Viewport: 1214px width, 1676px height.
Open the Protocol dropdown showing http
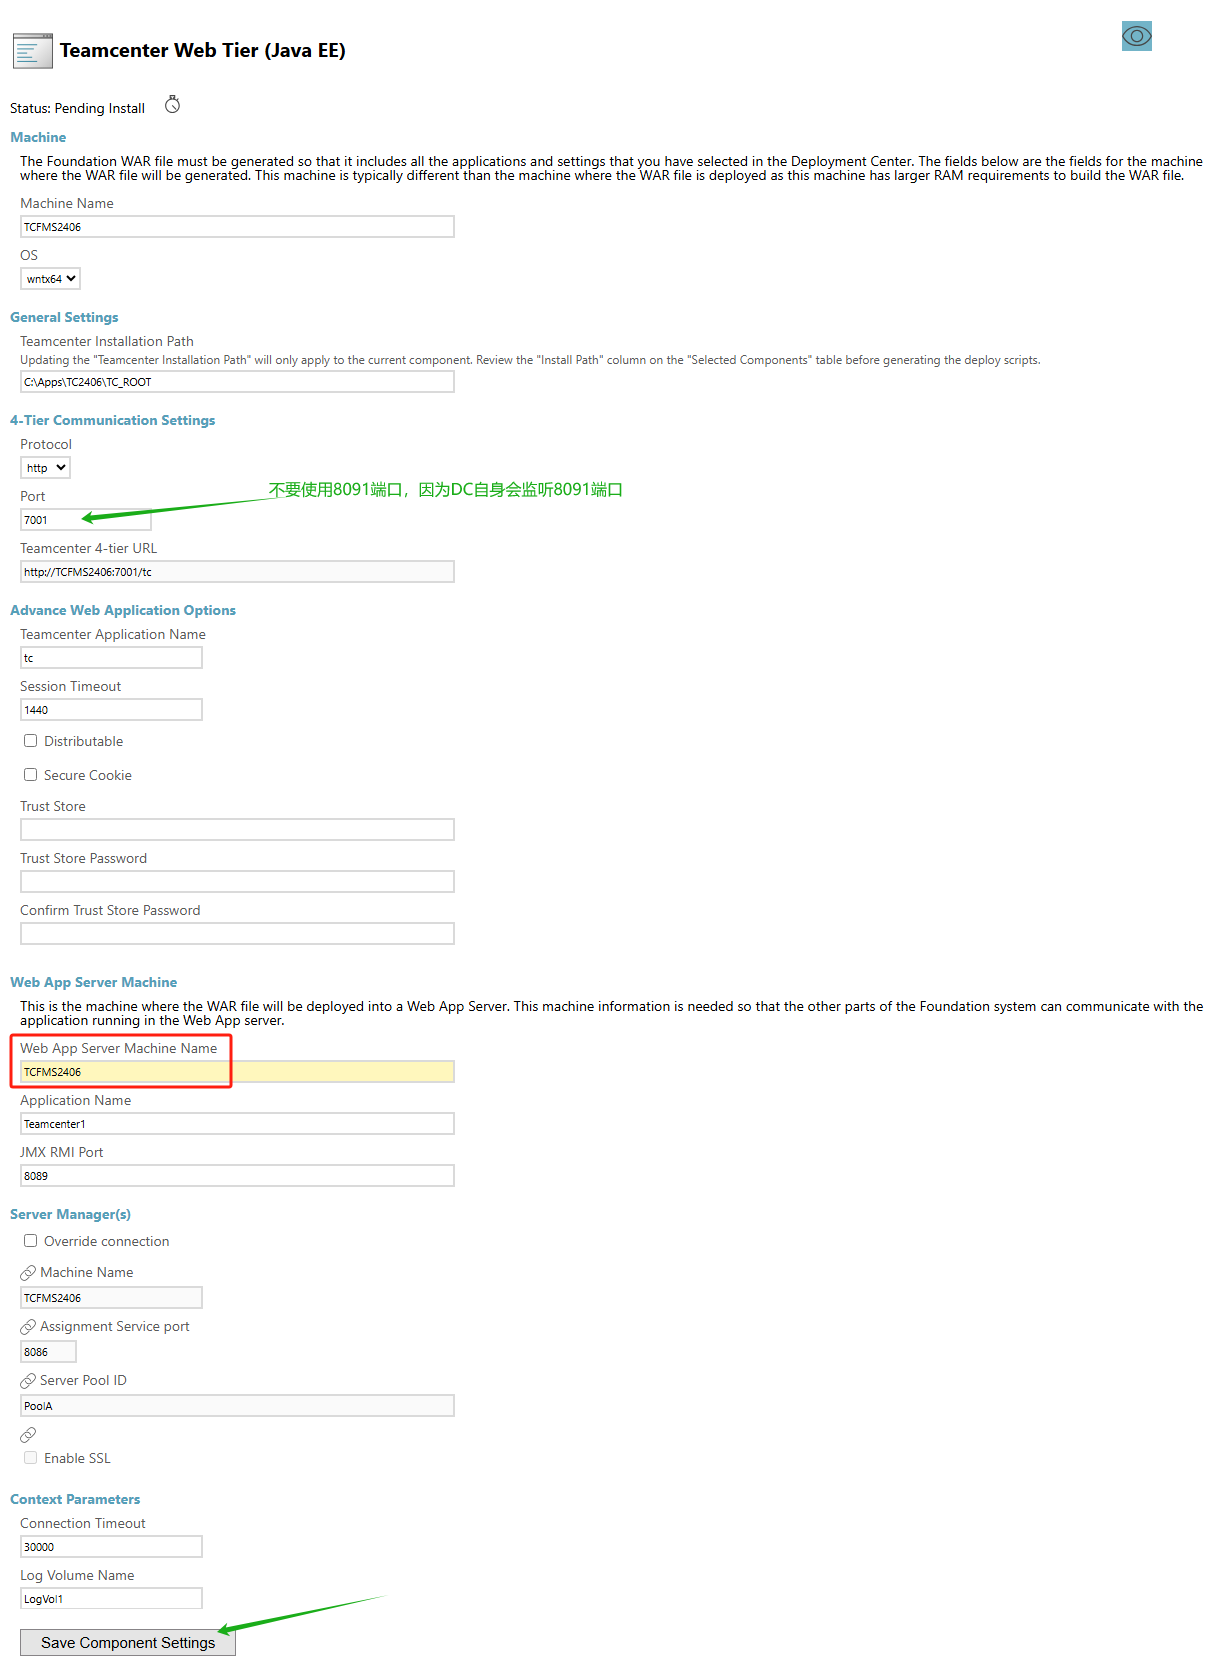45,468
